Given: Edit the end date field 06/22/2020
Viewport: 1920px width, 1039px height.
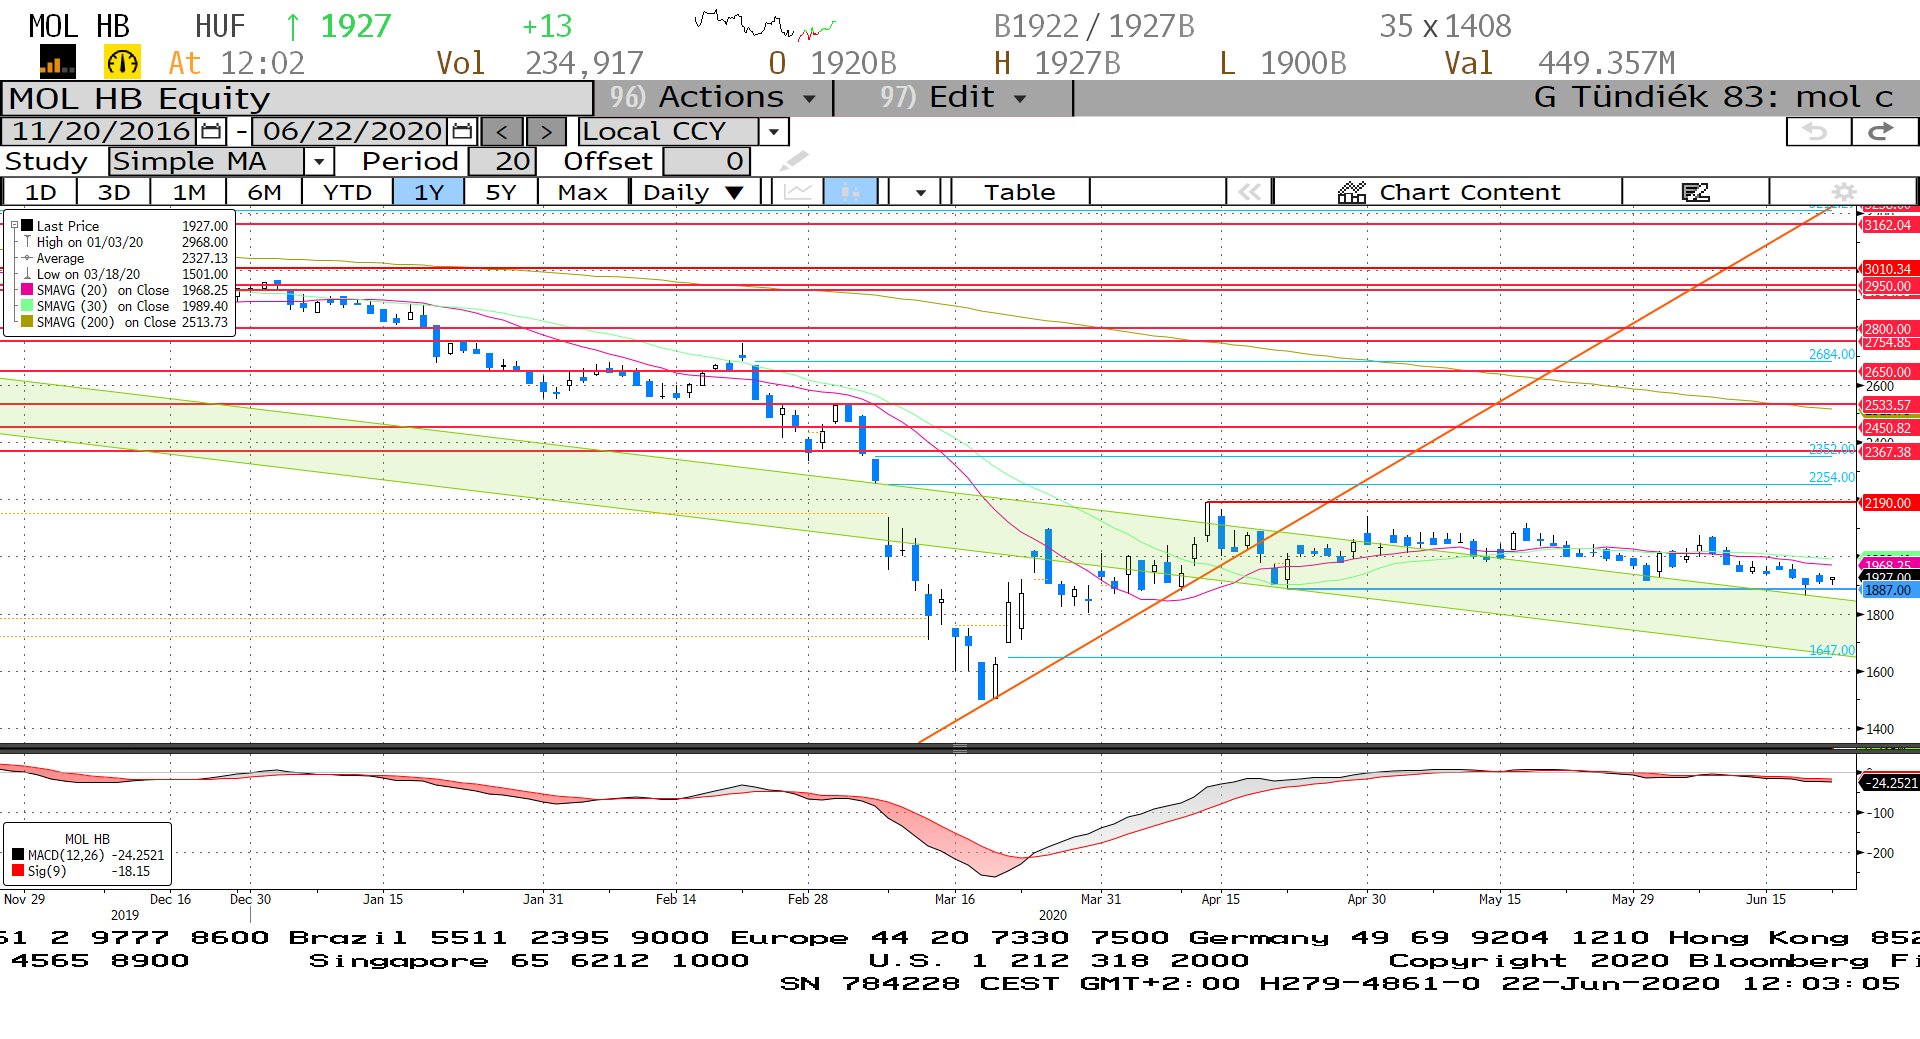Looking at the screenshot, I should (352, 131).
